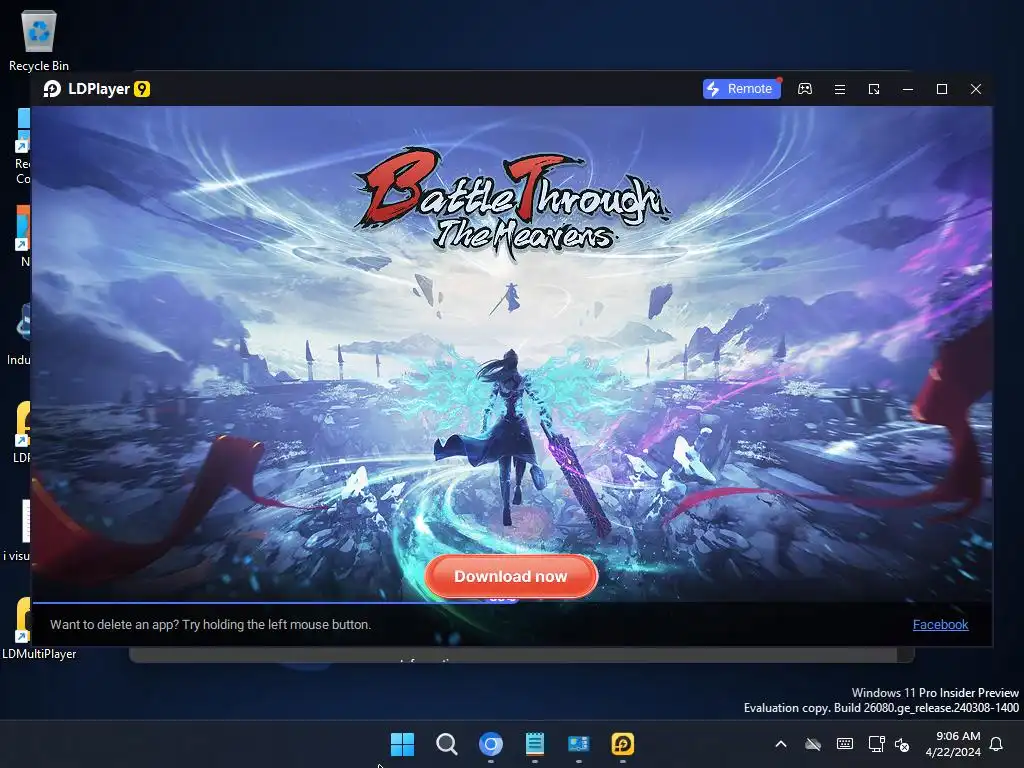The width and height of the screenshot is (1024, 768).
Task: Click the Battle Through The Heavens banner
Action: tap(511, 353)
